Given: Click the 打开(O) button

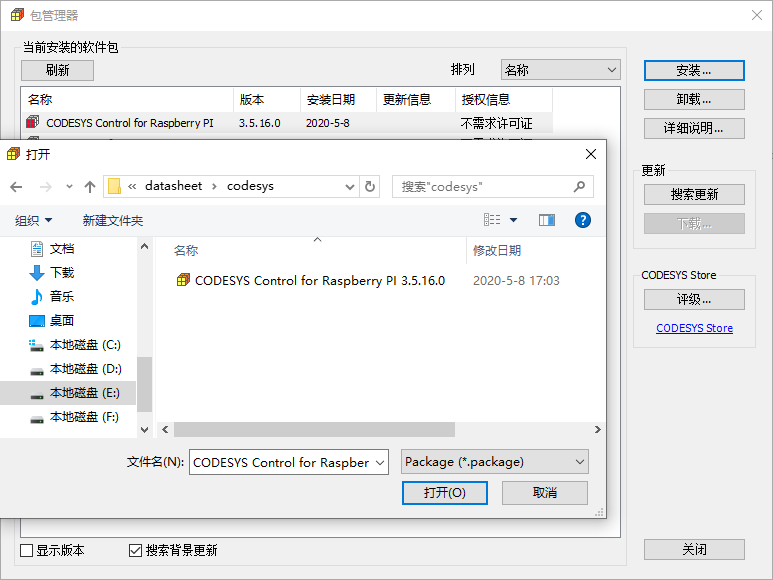Looking at the screenshot, I should point(445,493).
